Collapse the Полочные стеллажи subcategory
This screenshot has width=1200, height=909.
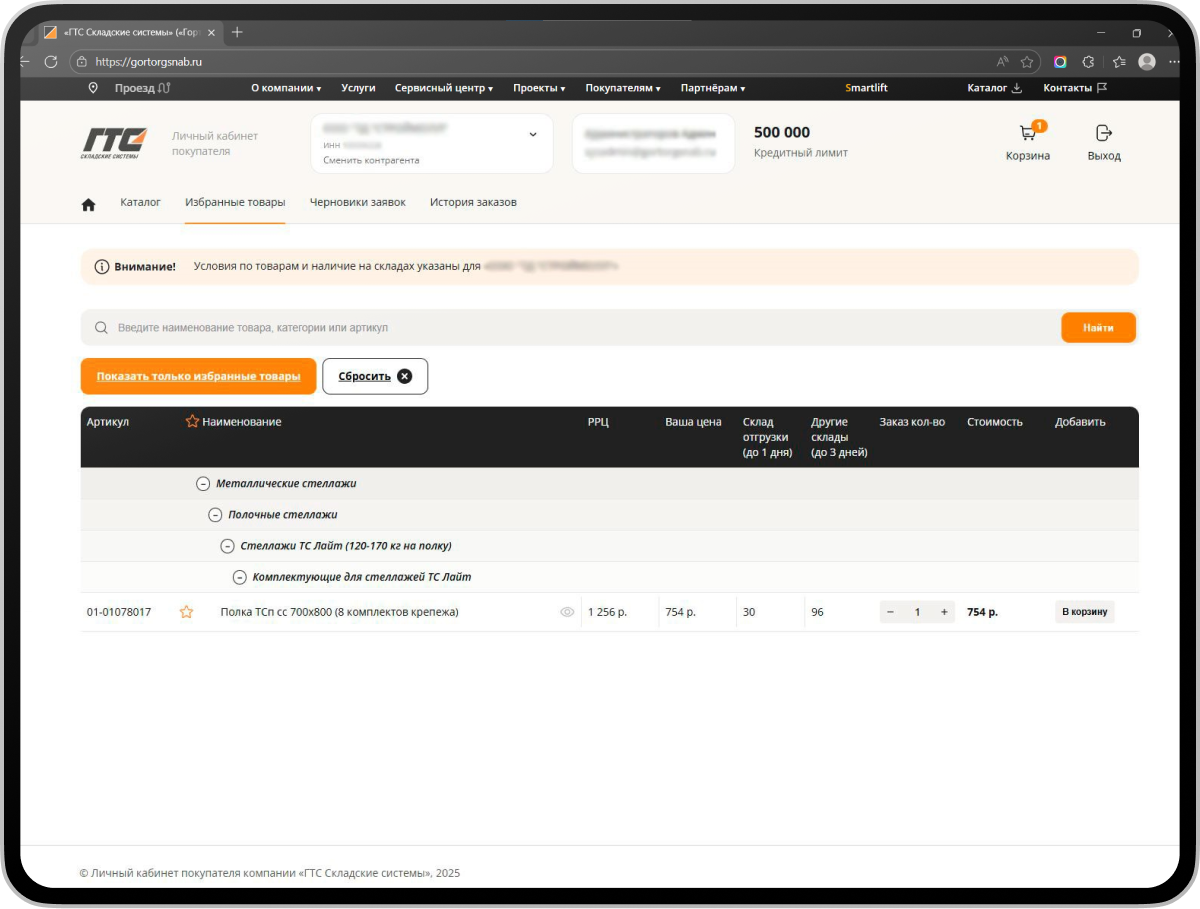[215, 515]
